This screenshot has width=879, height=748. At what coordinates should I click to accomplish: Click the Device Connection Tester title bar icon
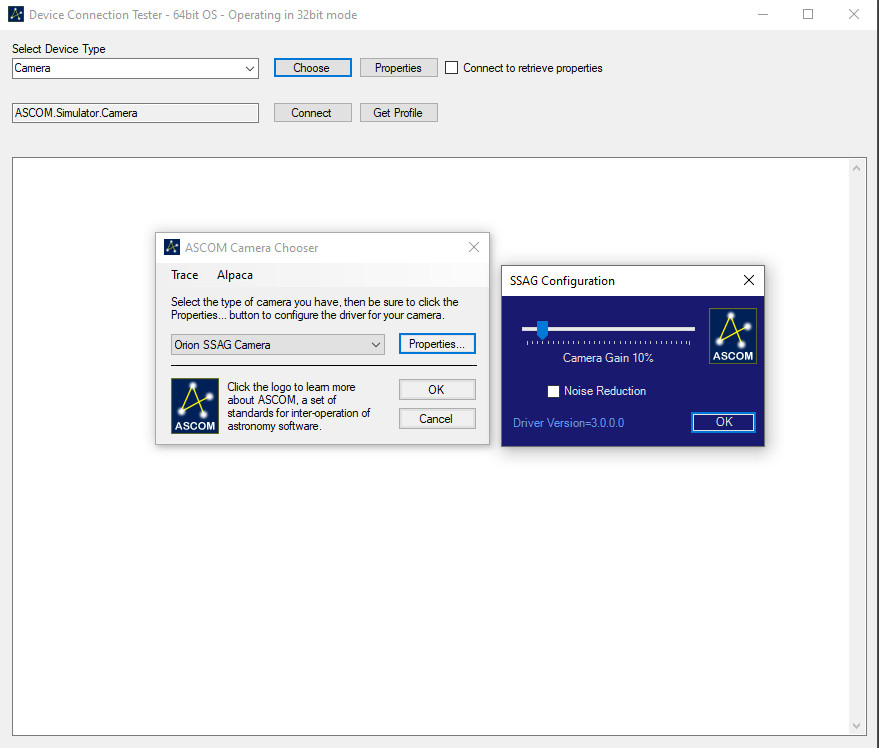[x=16, y=14]
